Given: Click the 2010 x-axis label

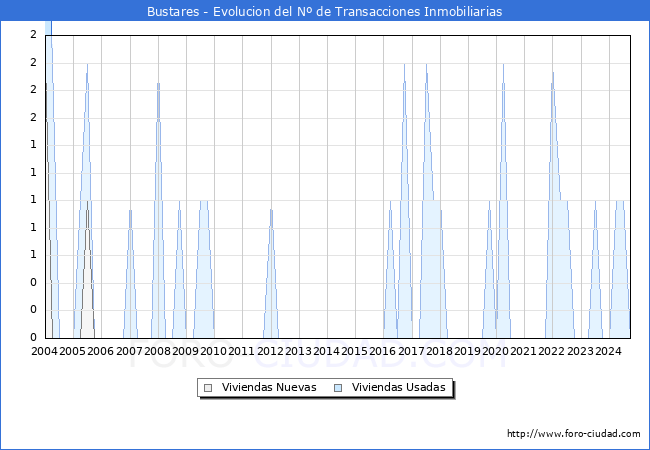Looking at the screenshot, I should point(213,351).
